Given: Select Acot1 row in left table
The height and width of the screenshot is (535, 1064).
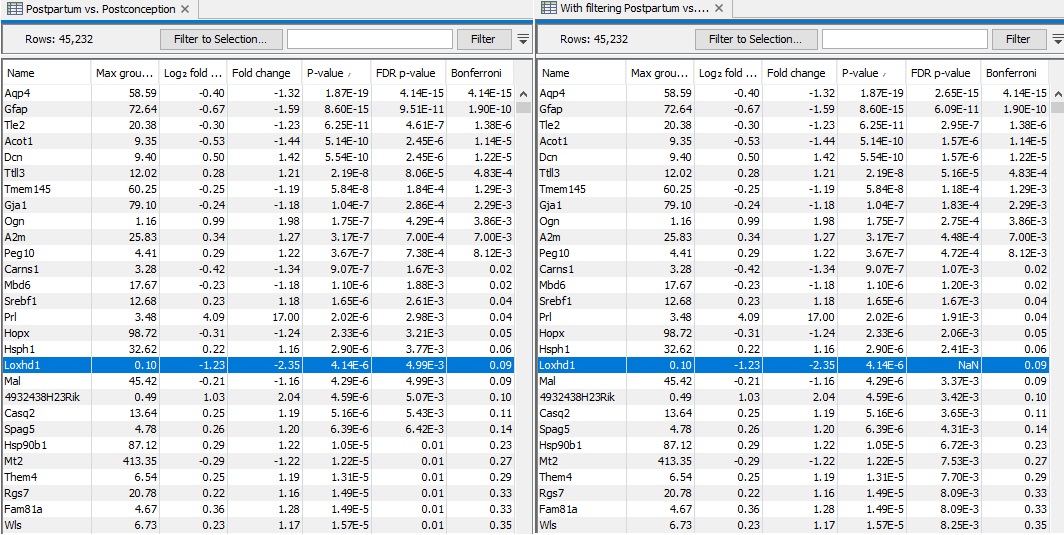Looking at the screenshot, I should tap(259, 141).
